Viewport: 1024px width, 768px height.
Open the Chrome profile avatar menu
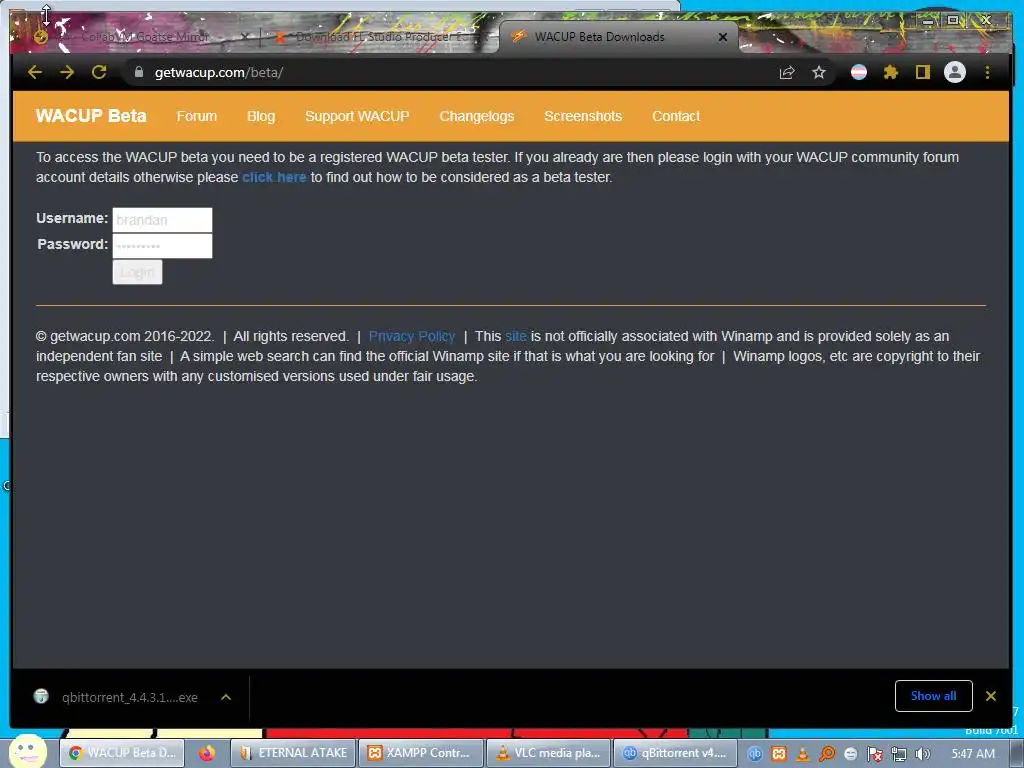click(x=955, y=72)
